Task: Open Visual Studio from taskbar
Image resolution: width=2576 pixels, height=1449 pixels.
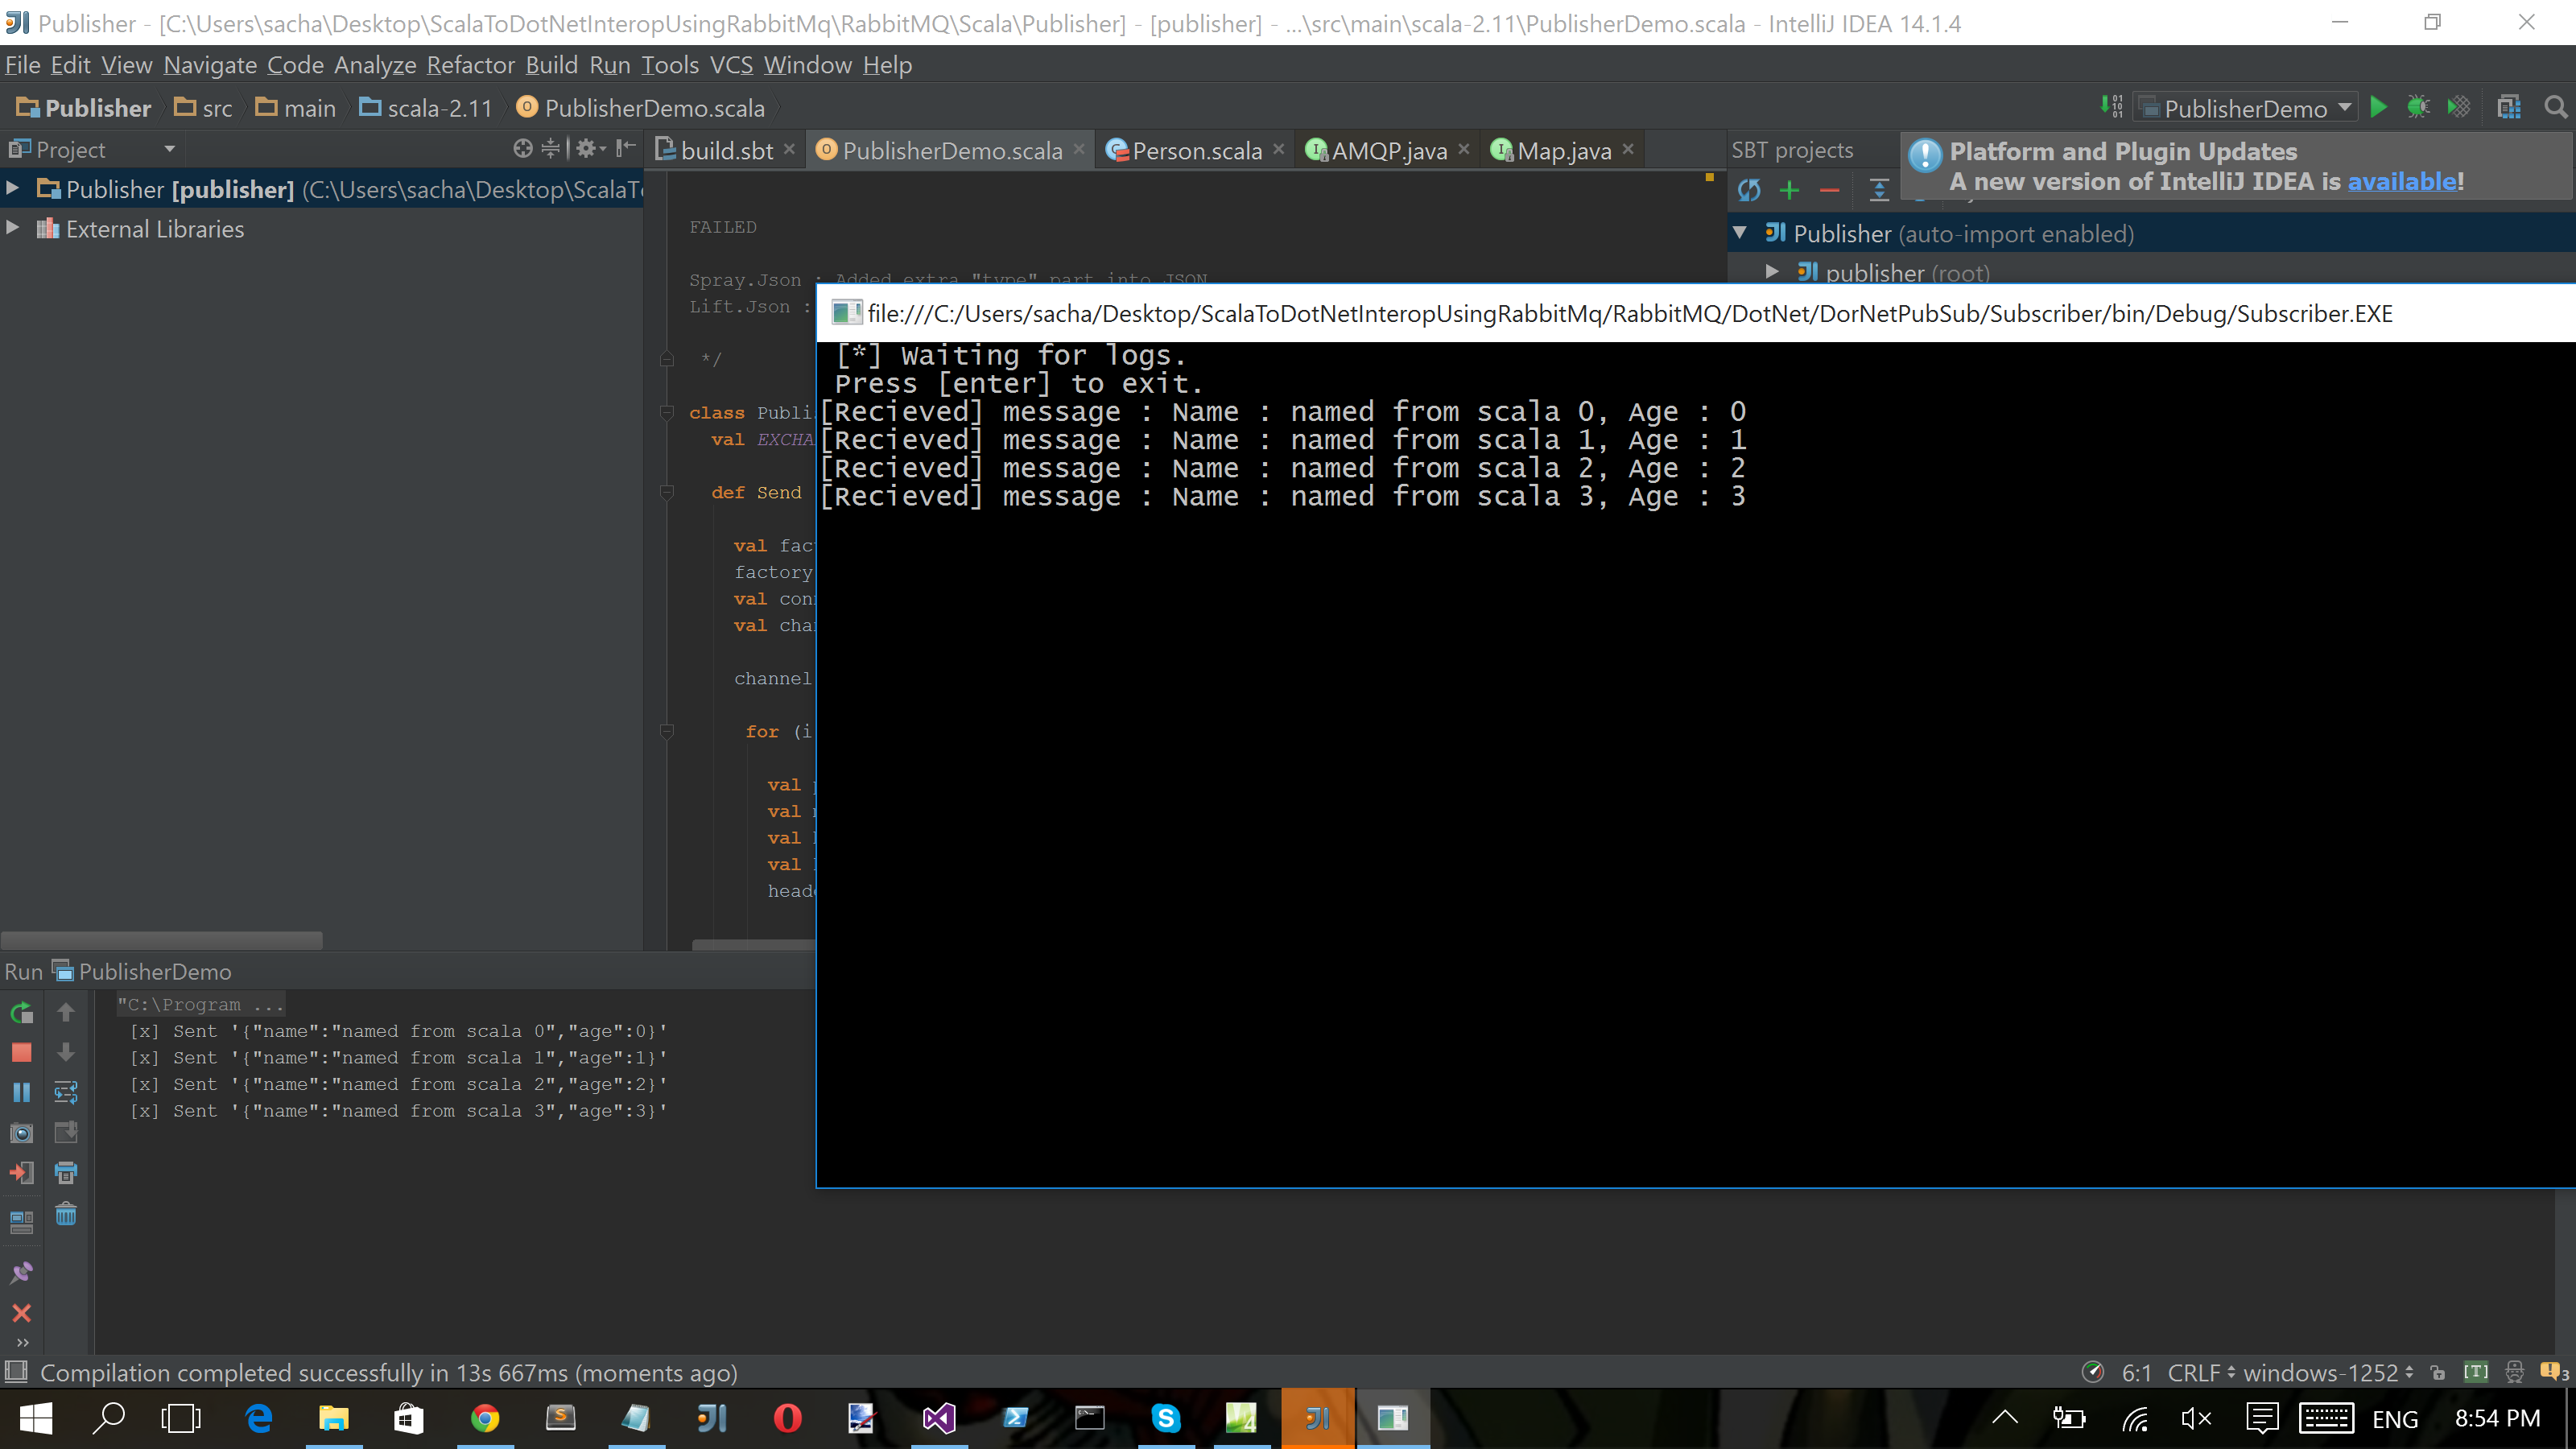Action: [939, 1418]
